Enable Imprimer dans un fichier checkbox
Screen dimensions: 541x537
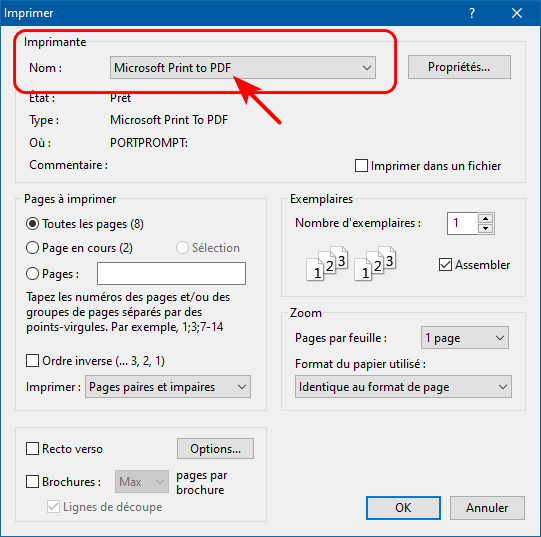click(x=361, y=165)
